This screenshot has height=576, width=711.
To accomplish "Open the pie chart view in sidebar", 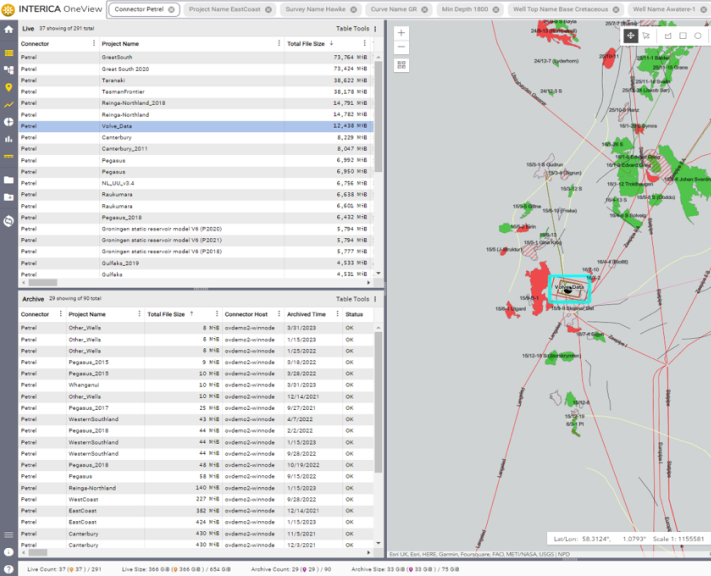I will (x=9, y=121).
